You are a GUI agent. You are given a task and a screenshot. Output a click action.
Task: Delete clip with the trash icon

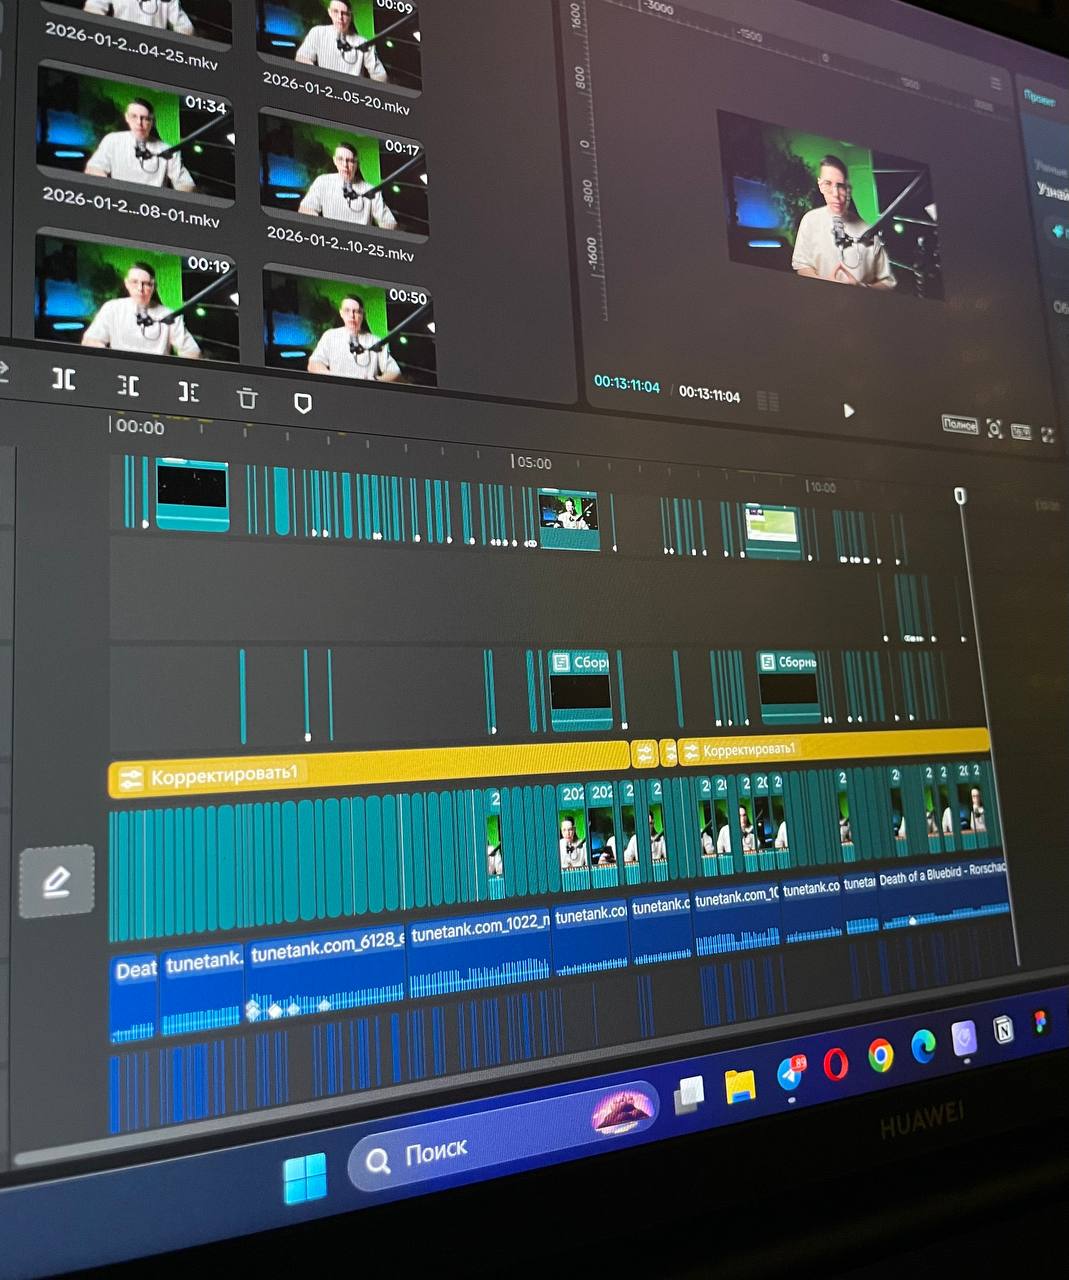coord(247,398)
